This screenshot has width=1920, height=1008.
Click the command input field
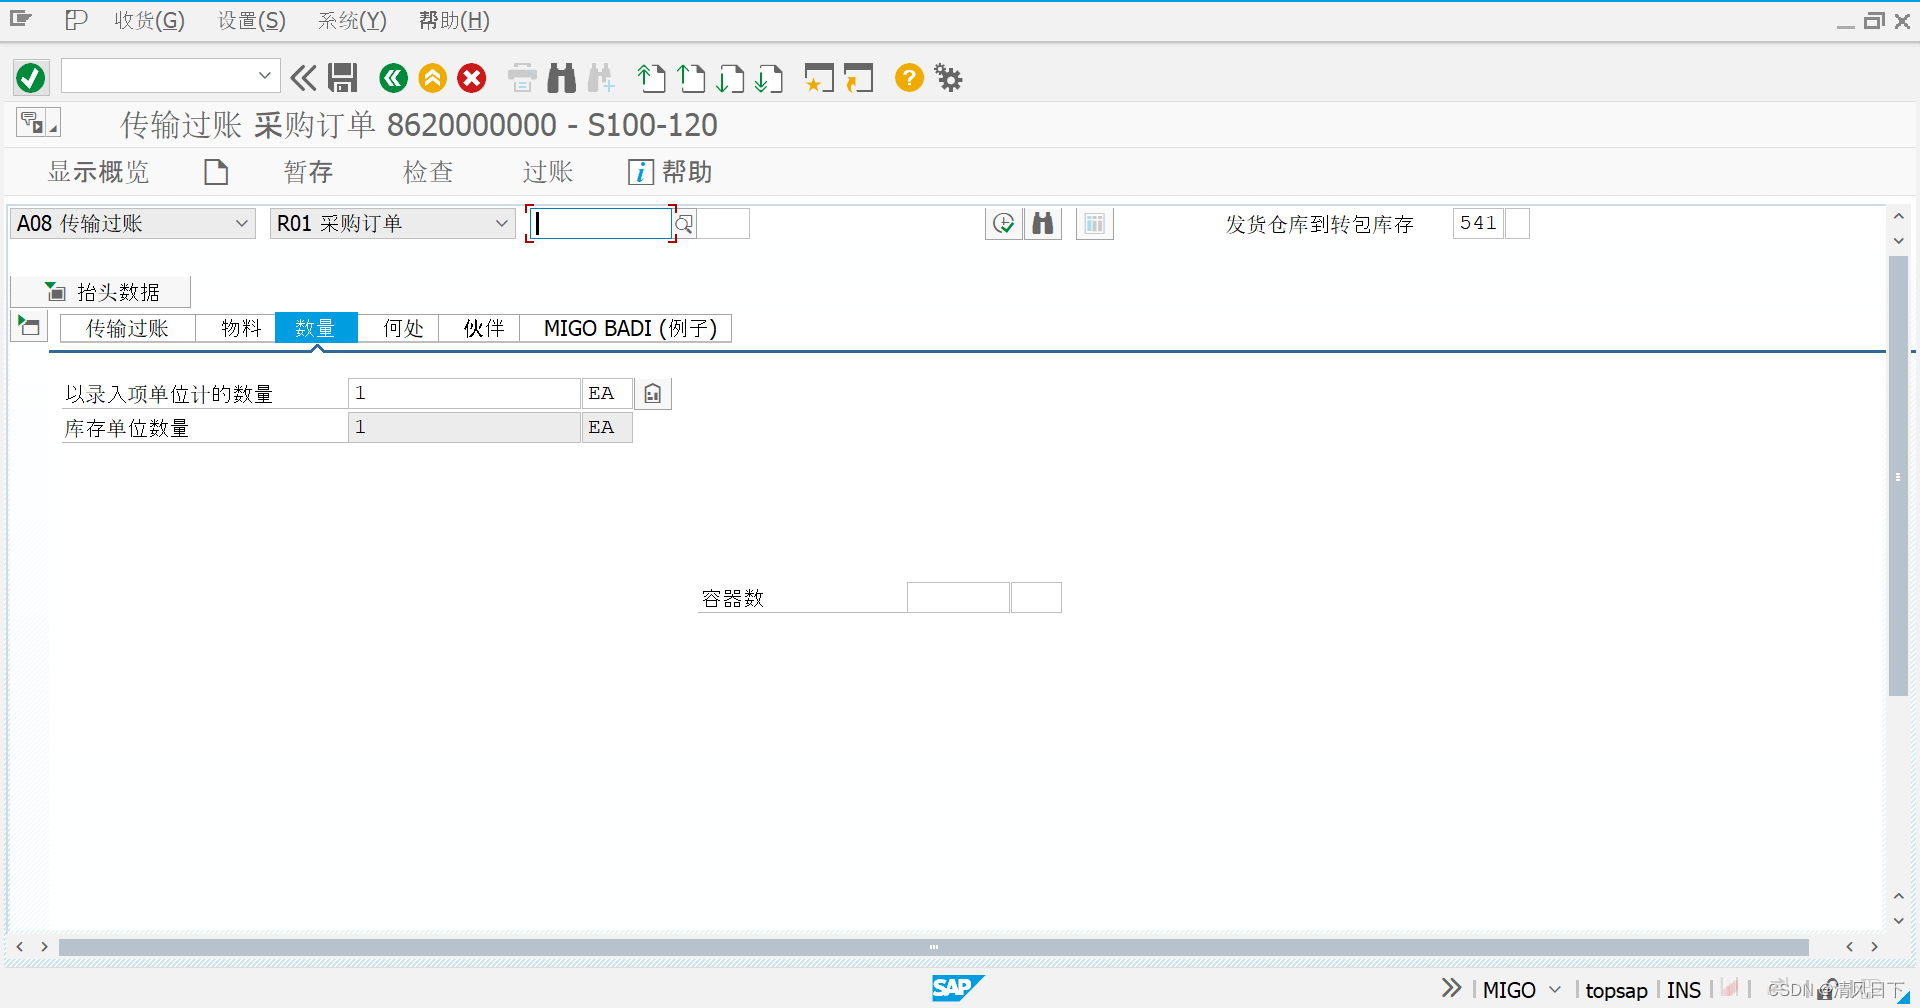[158, 76]
